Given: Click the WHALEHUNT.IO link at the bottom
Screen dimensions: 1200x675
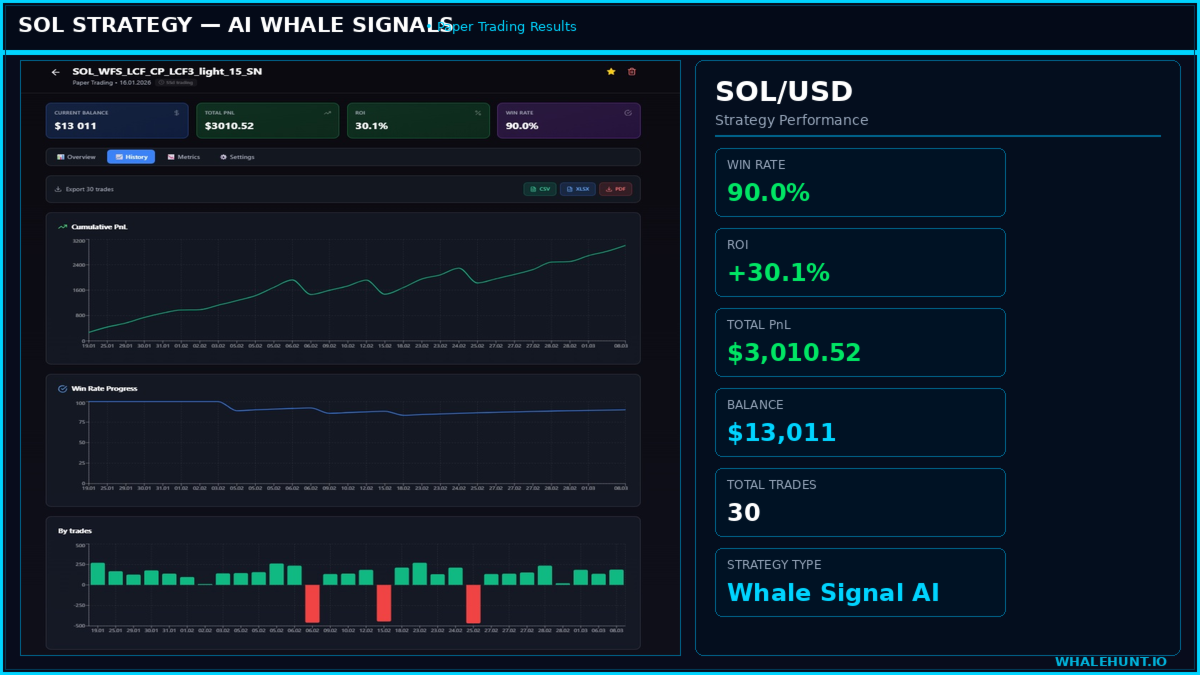Looking at the screenshot, I should tap(1110, 662).
